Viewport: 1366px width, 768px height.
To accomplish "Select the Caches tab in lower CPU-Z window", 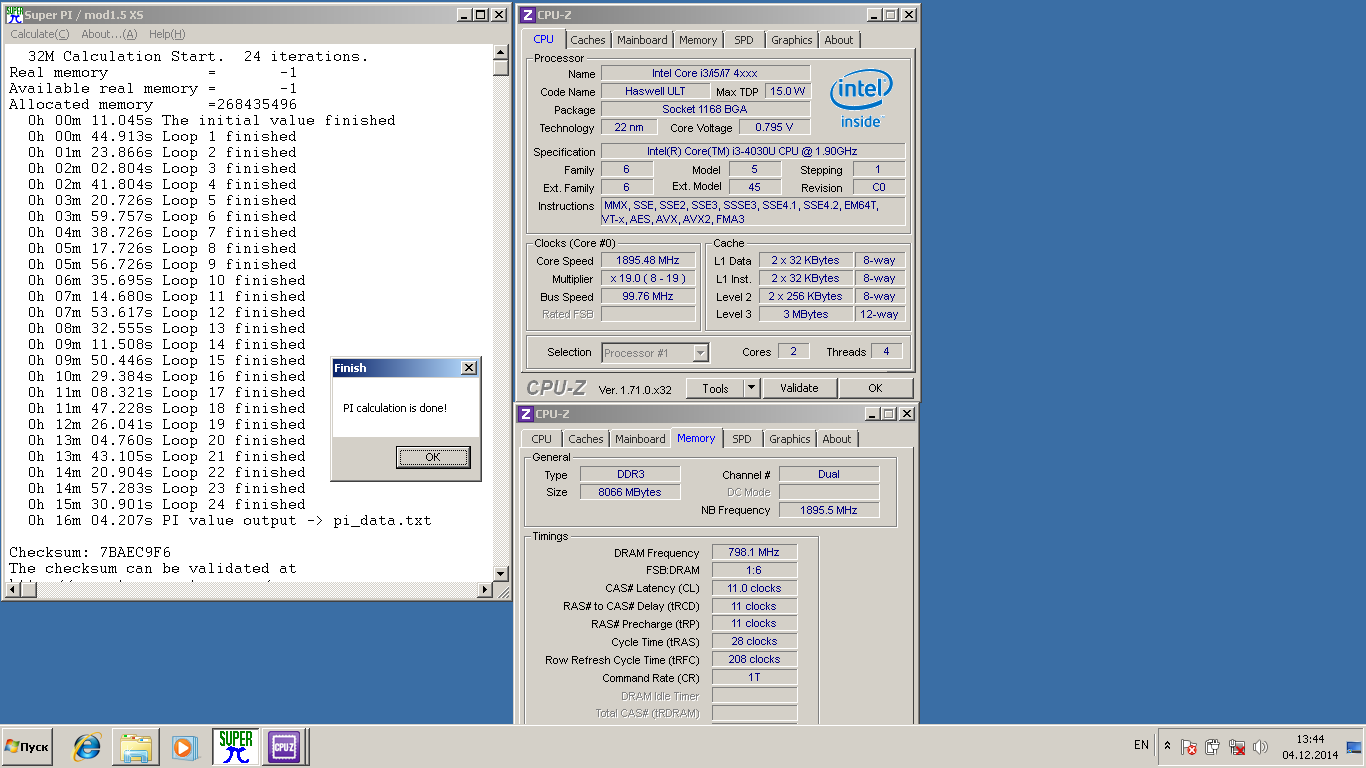I will click(x=586, y=439).
